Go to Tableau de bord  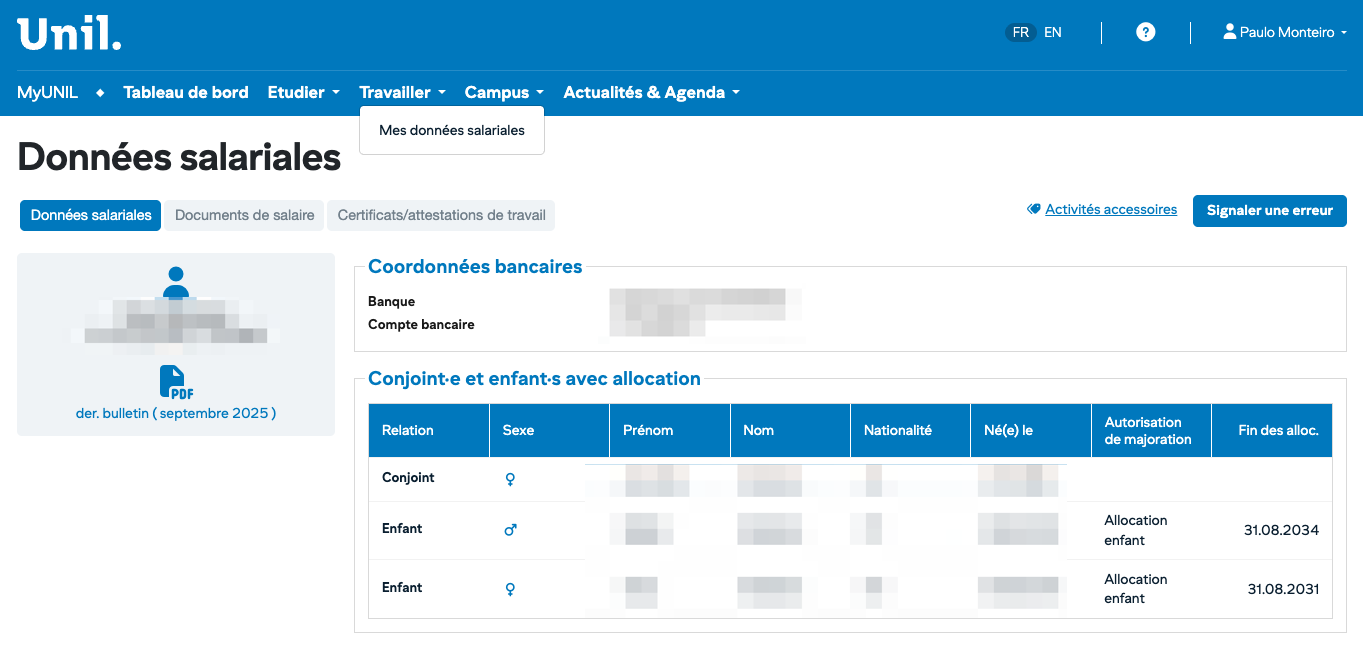[x=186, y=93]
